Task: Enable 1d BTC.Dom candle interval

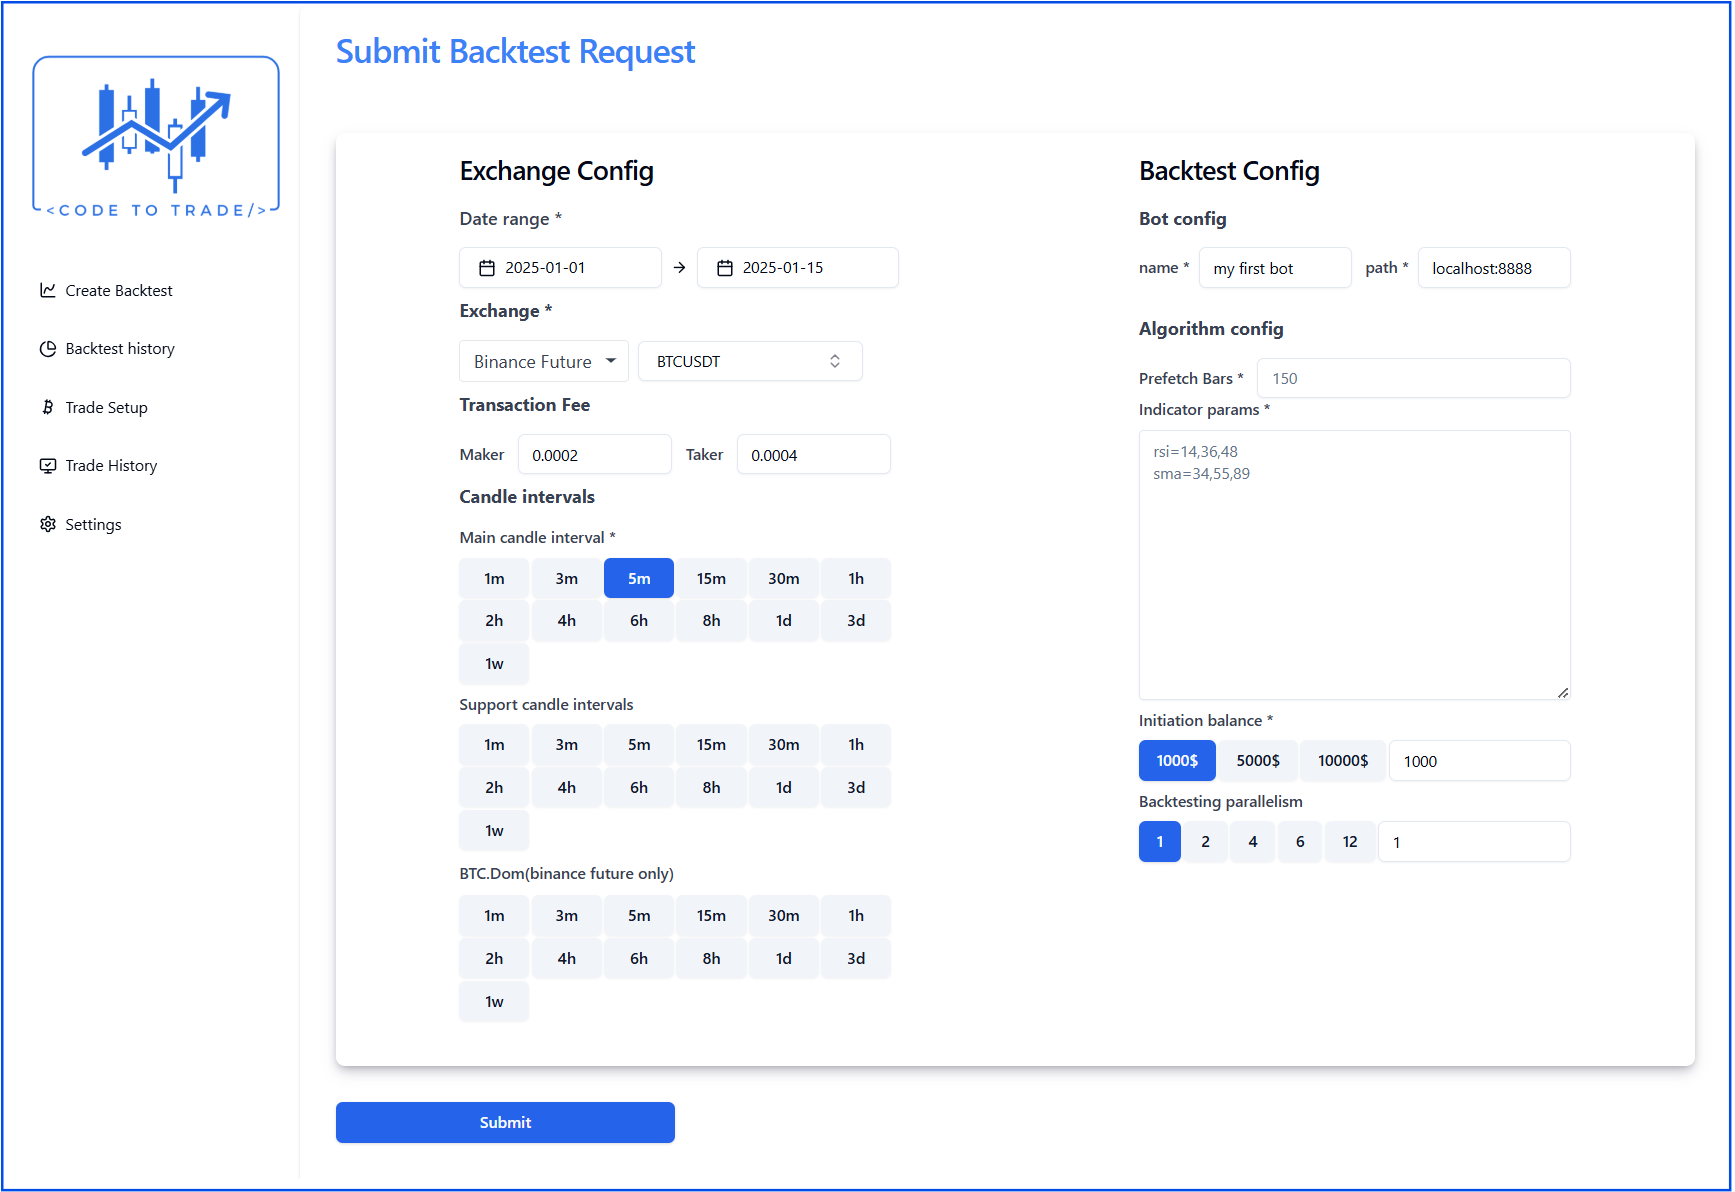Action: tap(783, 958)
